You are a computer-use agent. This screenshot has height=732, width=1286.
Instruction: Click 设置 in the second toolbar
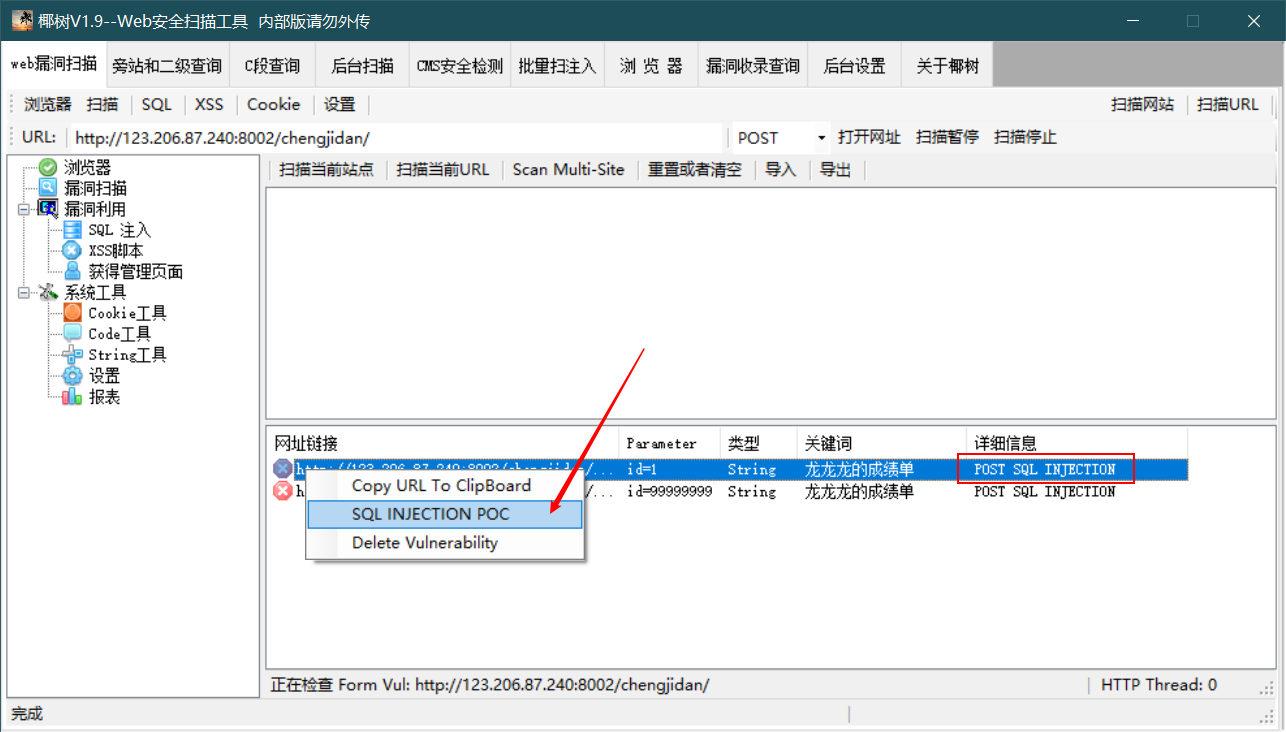(x=340, y=104)
